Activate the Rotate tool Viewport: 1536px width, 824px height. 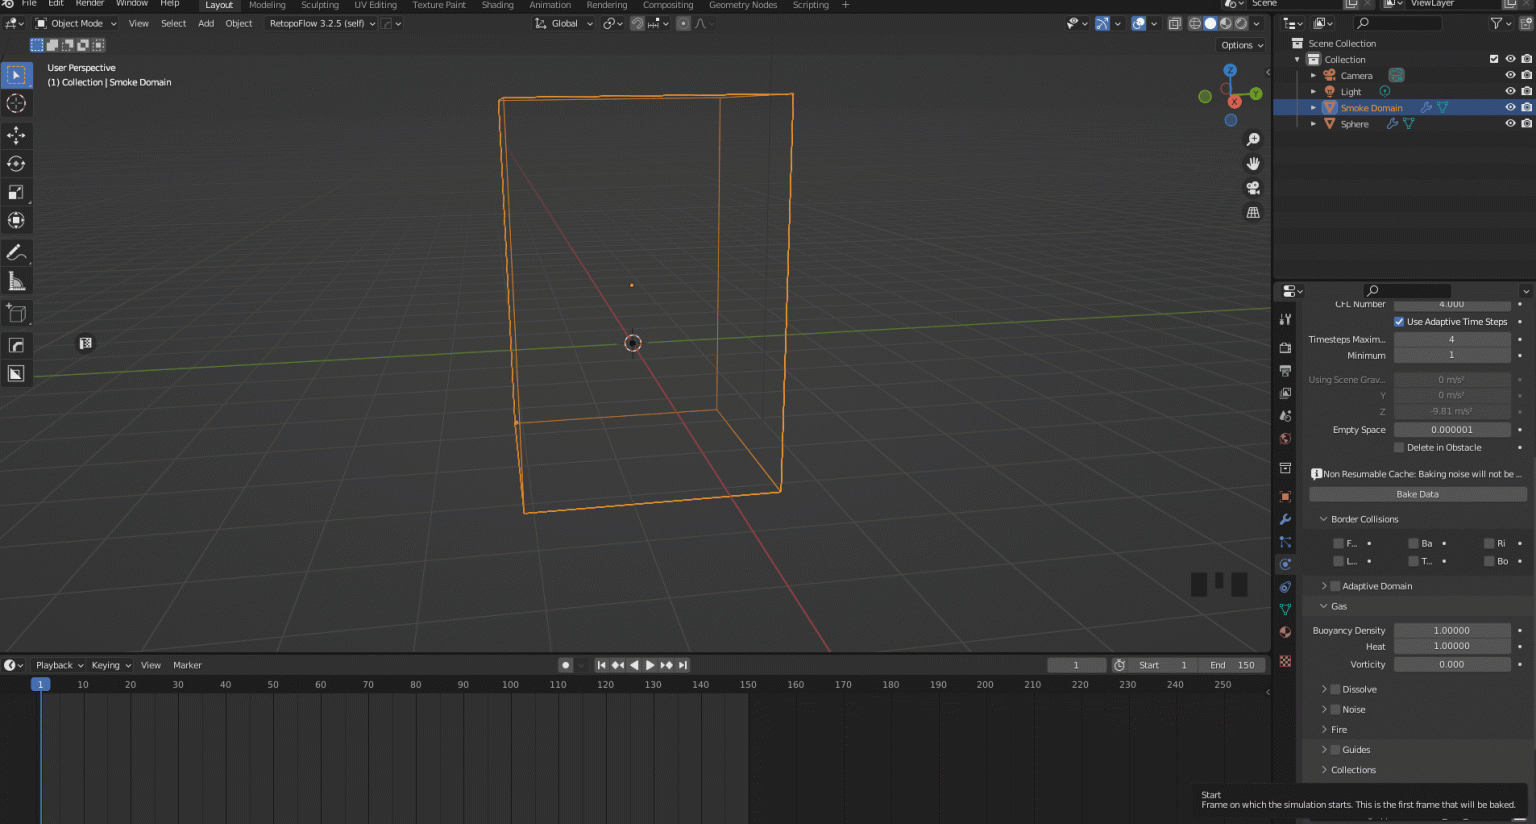coord(16,163)
